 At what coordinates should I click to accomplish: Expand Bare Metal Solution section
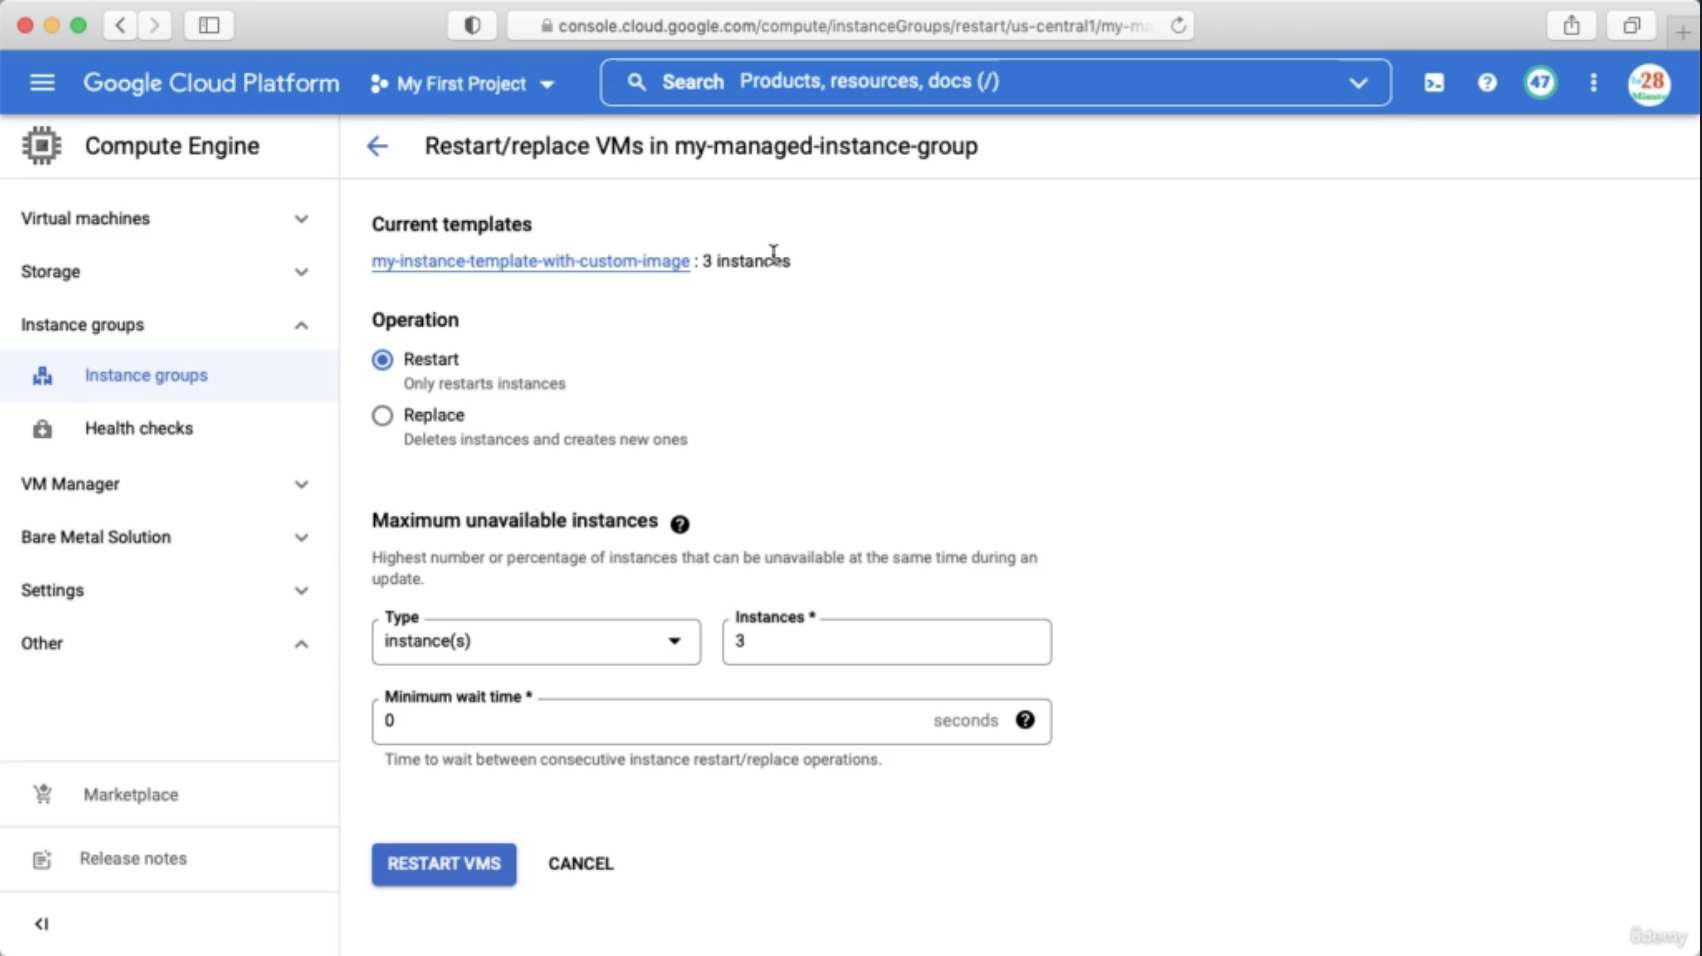[x=301, y=537]
